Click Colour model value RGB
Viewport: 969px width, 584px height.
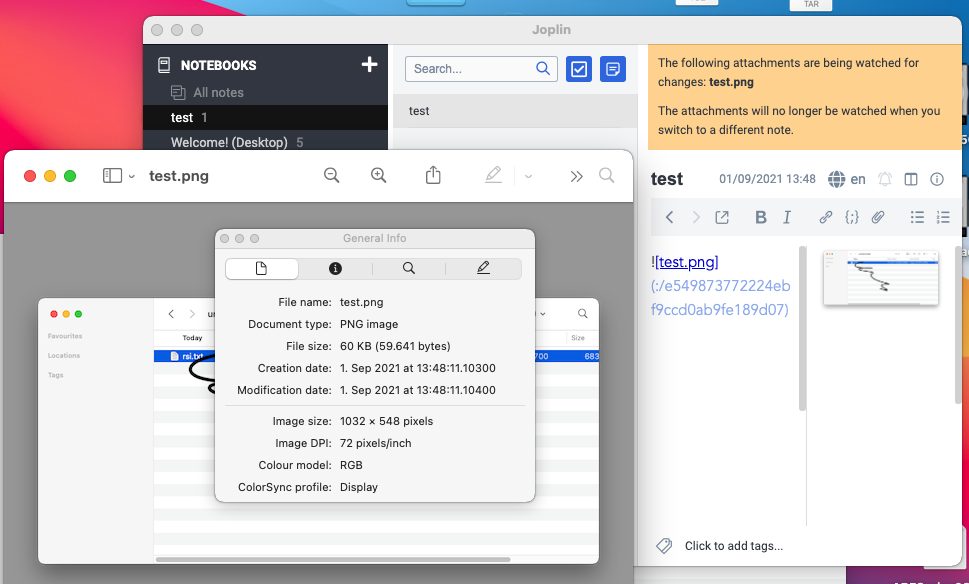[x=351, y=465]
